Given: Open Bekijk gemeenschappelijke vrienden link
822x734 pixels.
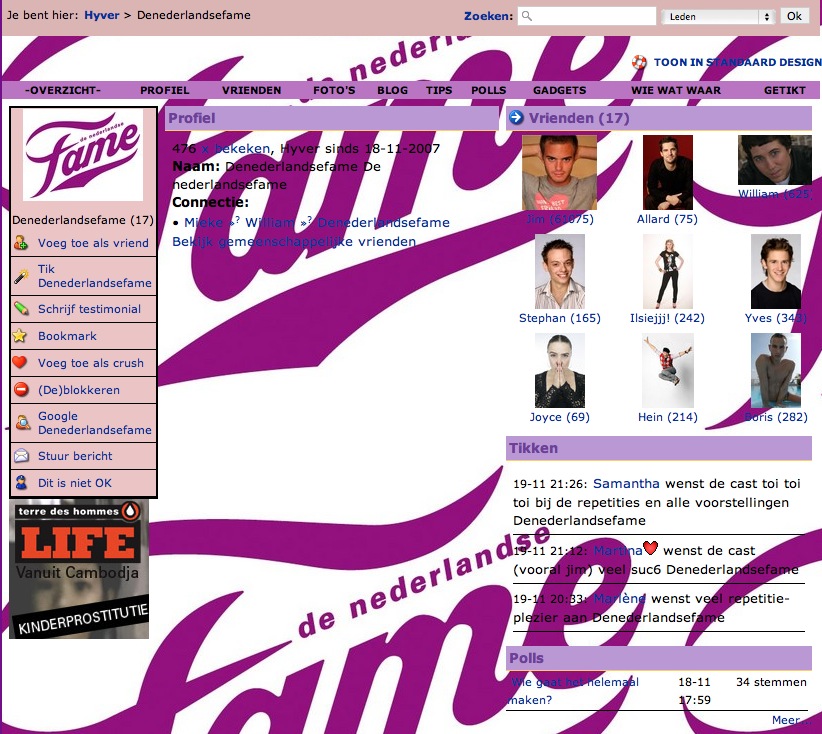Looking at the screenshot, I should (x=294, y=242).
